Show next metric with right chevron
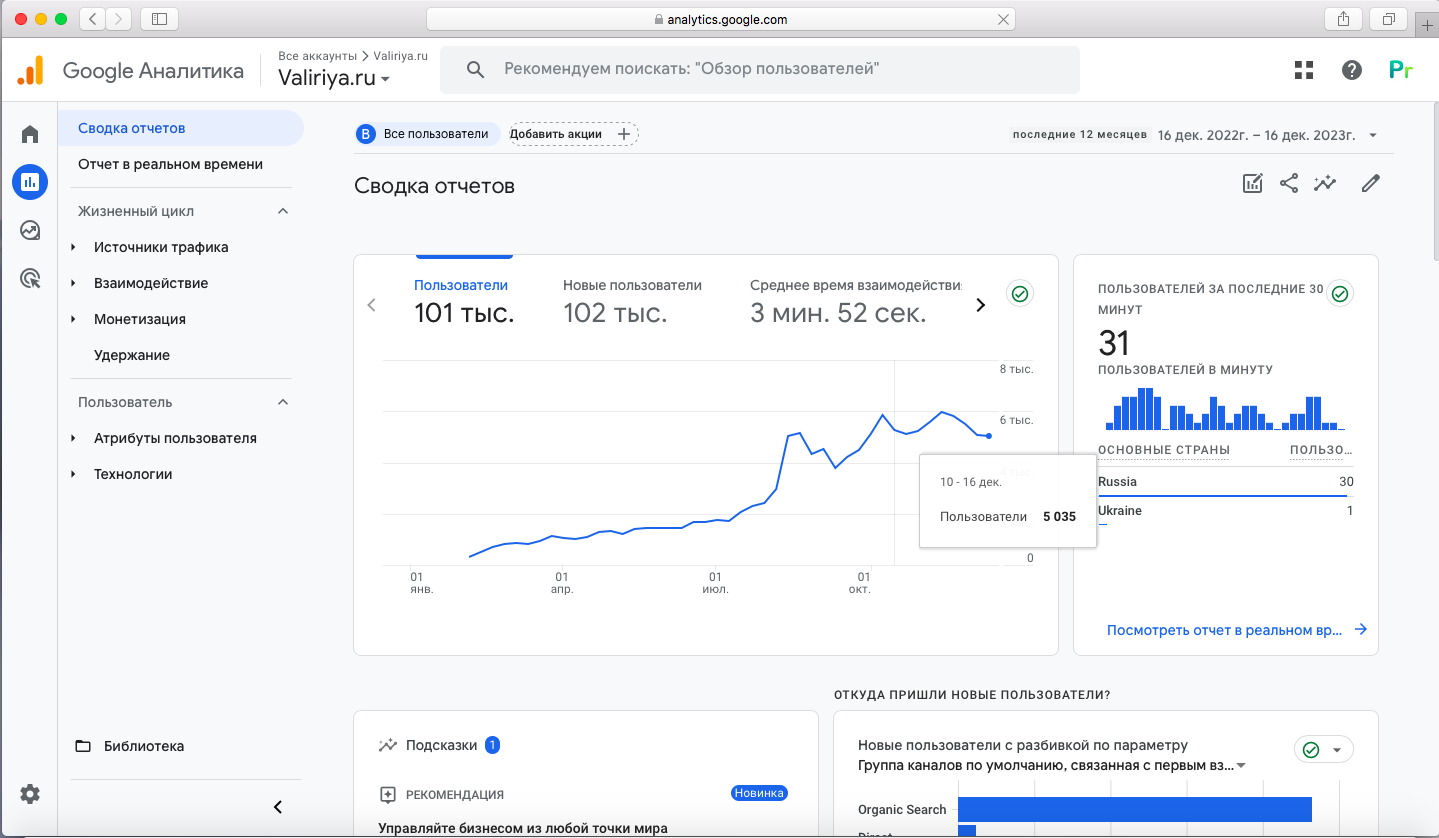1439x838 pixels. [980, 305]
